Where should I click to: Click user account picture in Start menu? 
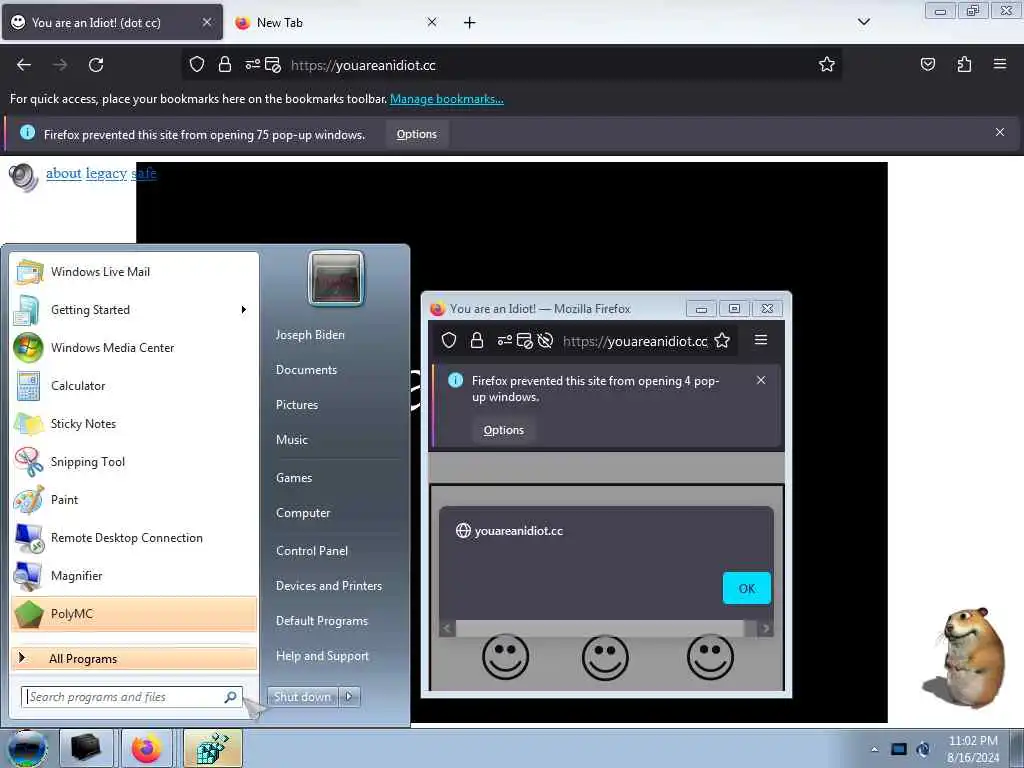point(336,278)
